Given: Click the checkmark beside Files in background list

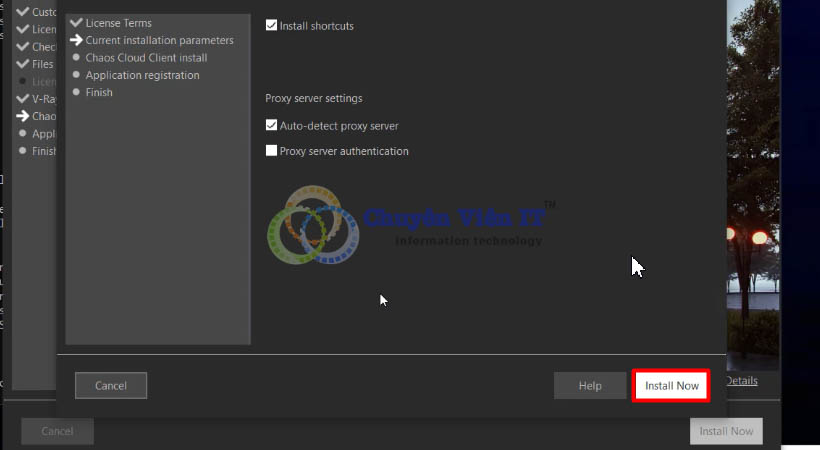Looking at the screenshot, I should [x=23, y=64].
